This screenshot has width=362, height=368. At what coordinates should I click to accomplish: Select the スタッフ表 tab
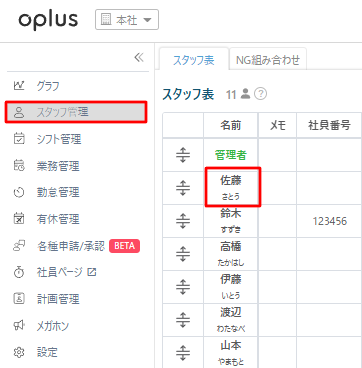pos(194,59)
